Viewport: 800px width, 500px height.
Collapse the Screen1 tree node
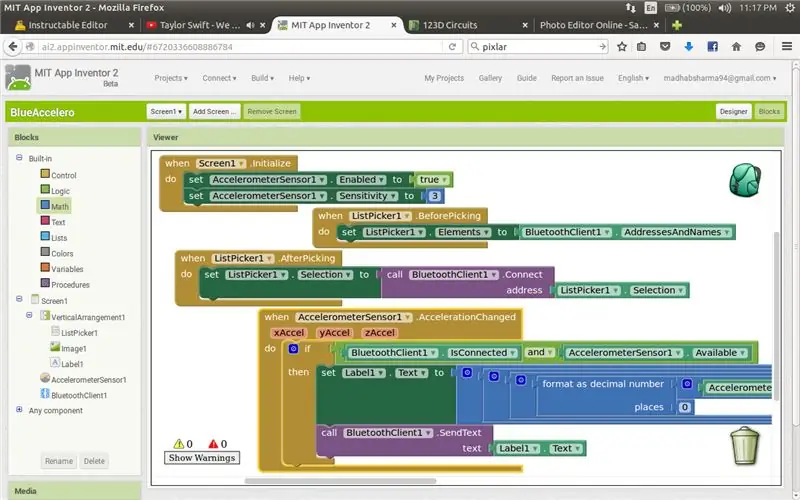19,299
